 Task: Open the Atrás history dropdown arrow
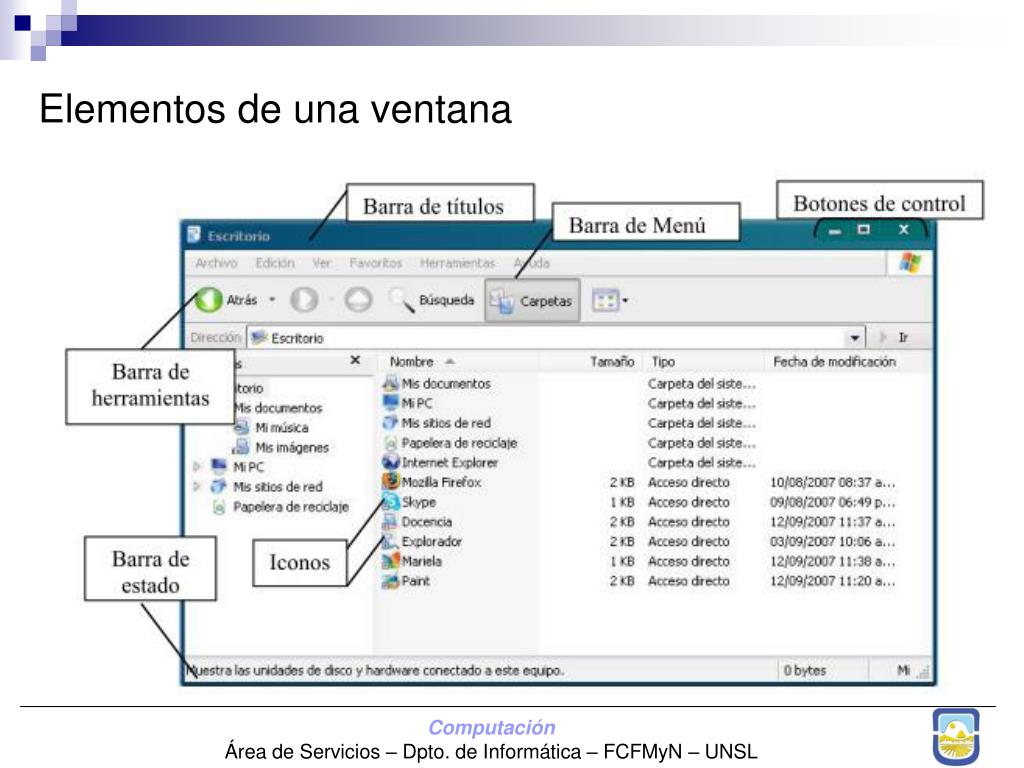click(x=272, y=300)
